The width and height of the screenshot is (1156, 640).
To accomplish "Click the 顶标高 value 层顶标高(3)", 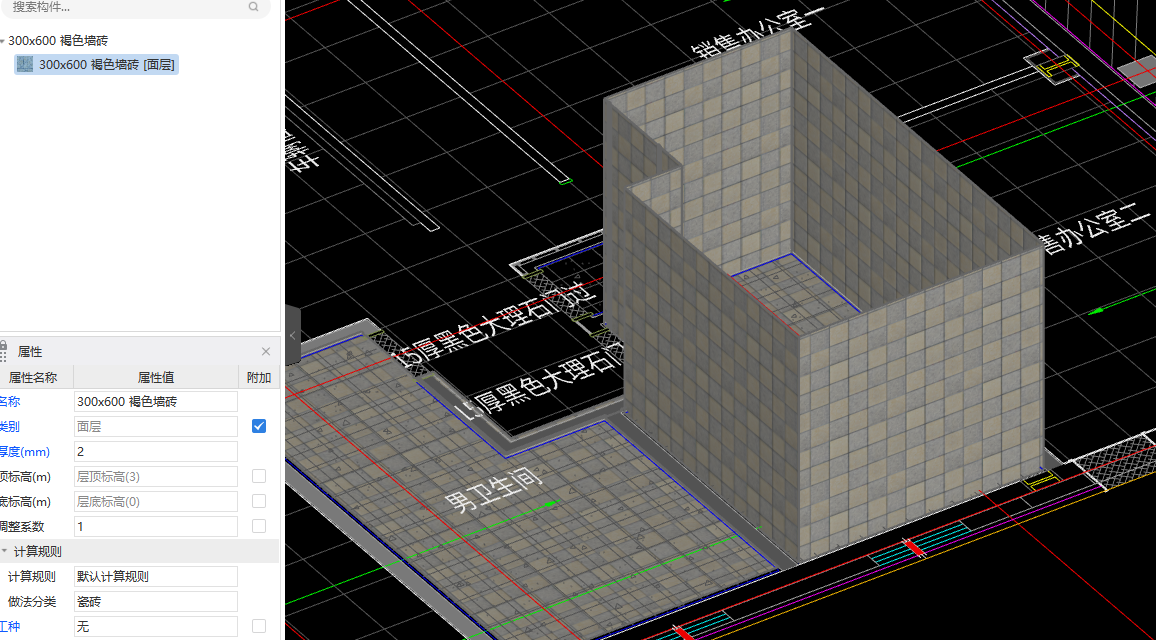I will (x=156, y=476).
